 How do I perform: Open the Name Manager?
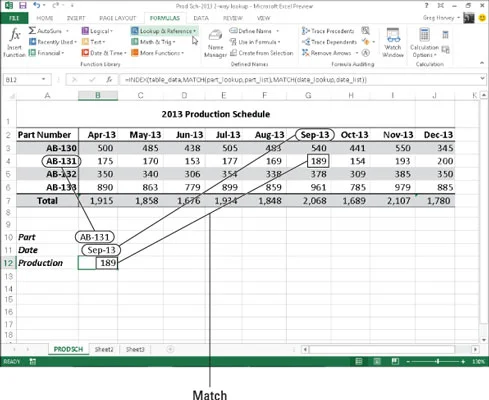(215, 44)
